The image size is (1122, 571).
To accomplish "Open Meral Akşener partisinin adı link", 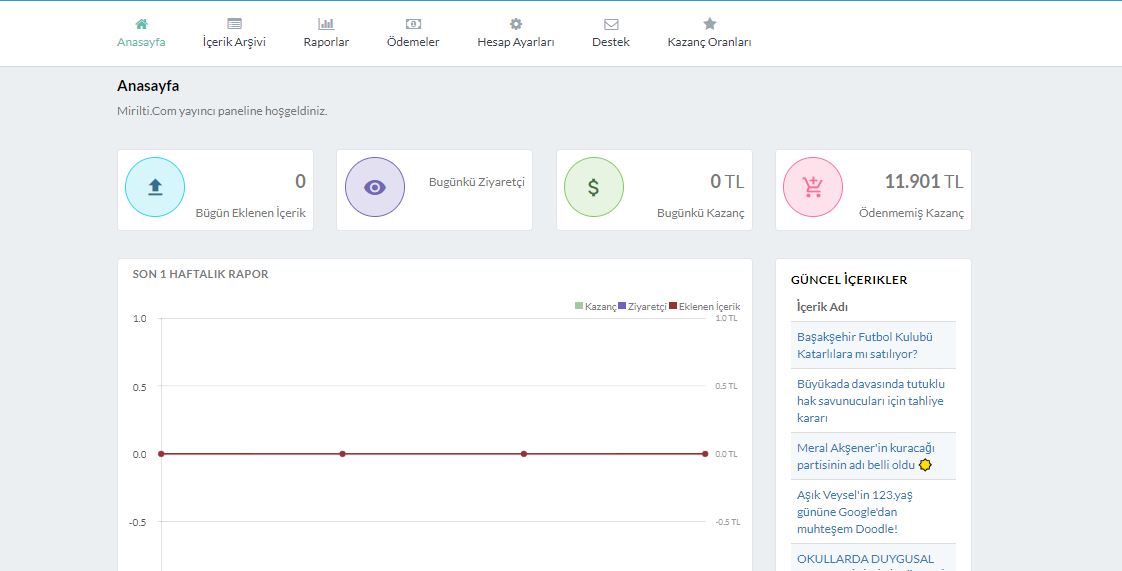I will pyautogui.click(x=866, y=457).
